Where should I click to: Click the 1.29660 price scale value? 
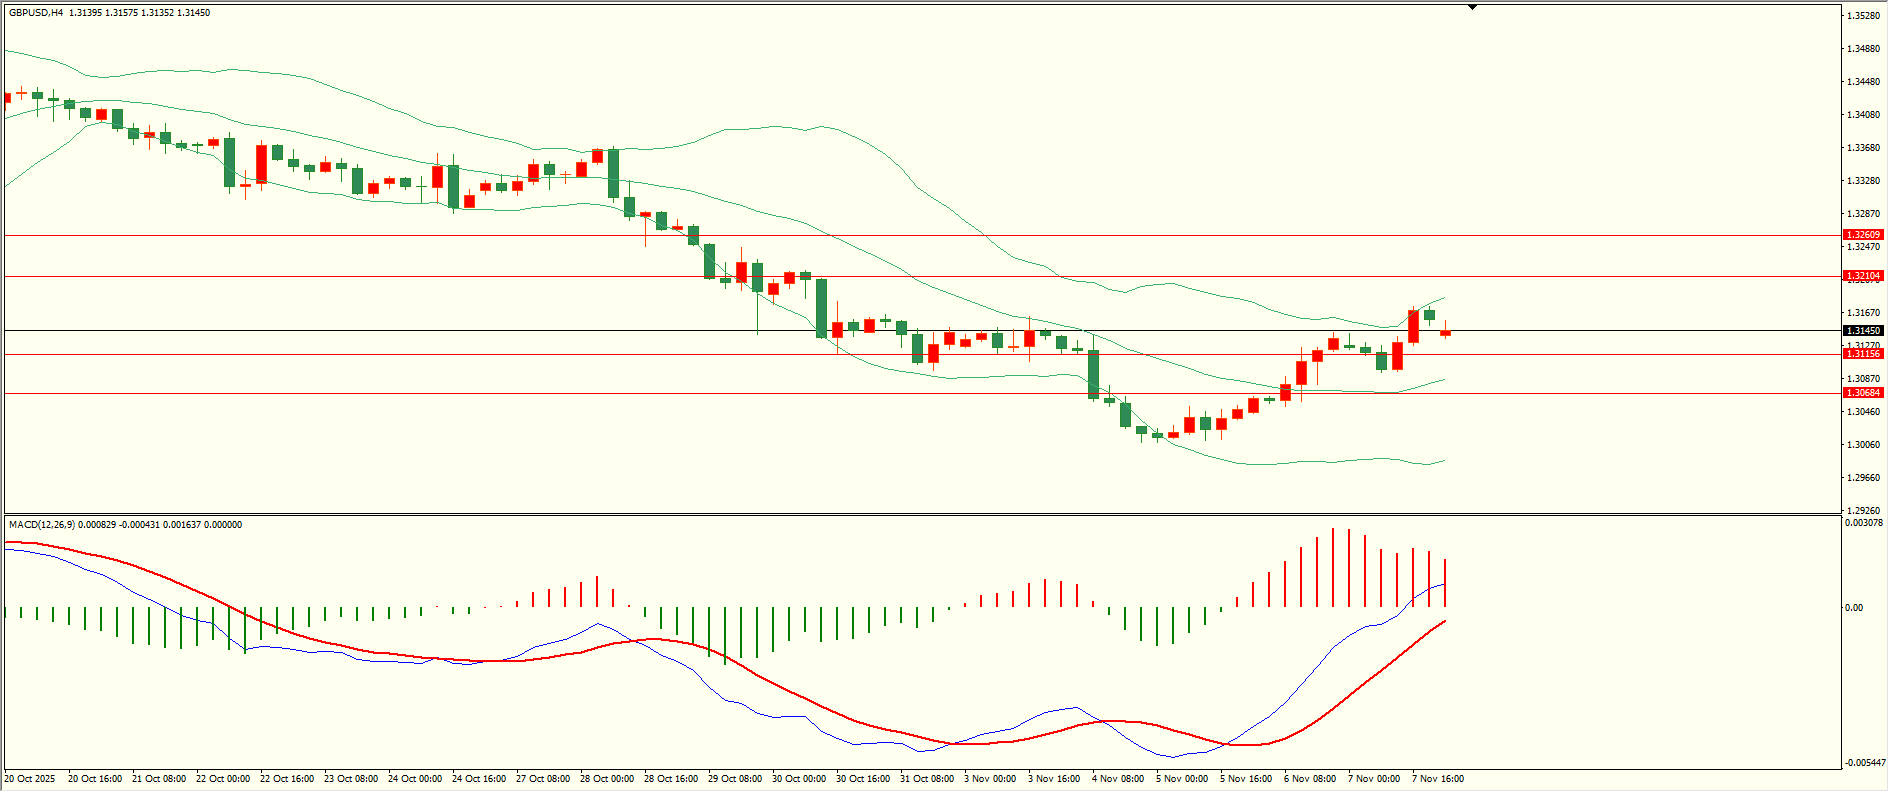[1862, 478]
